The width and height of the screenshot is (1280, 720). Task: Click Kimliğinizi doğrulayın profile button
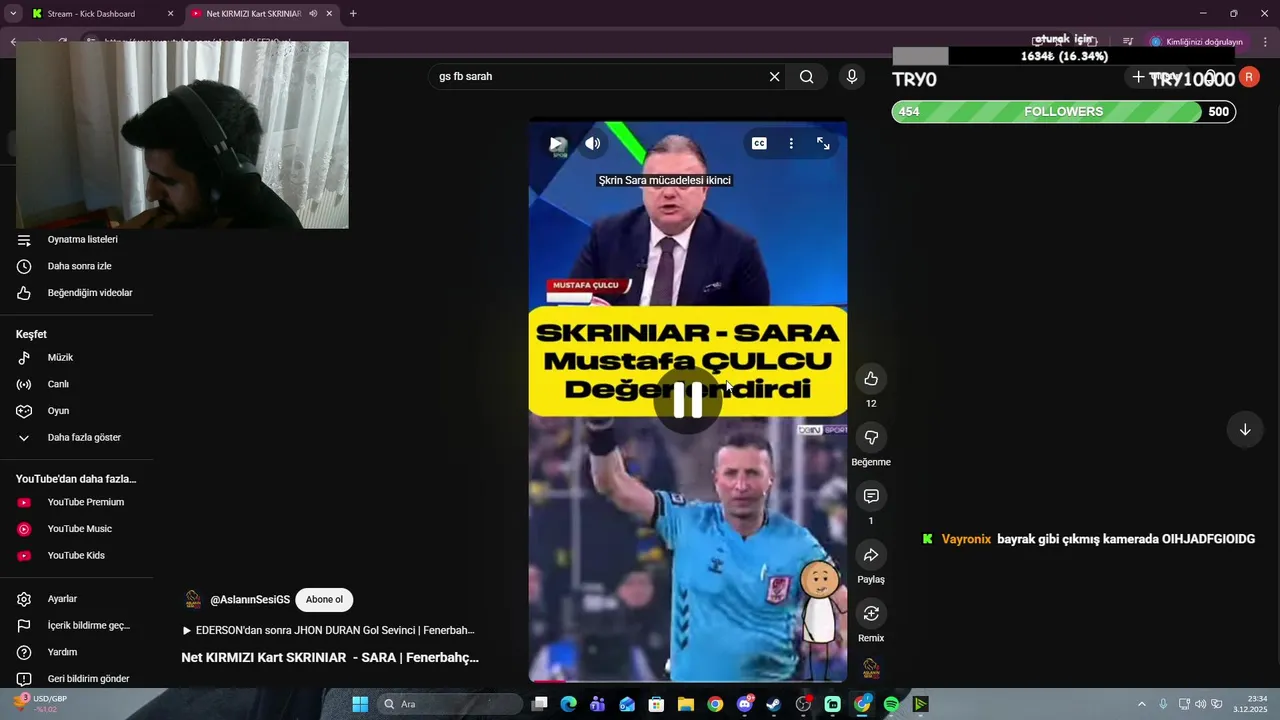[x=1197, y=42]
